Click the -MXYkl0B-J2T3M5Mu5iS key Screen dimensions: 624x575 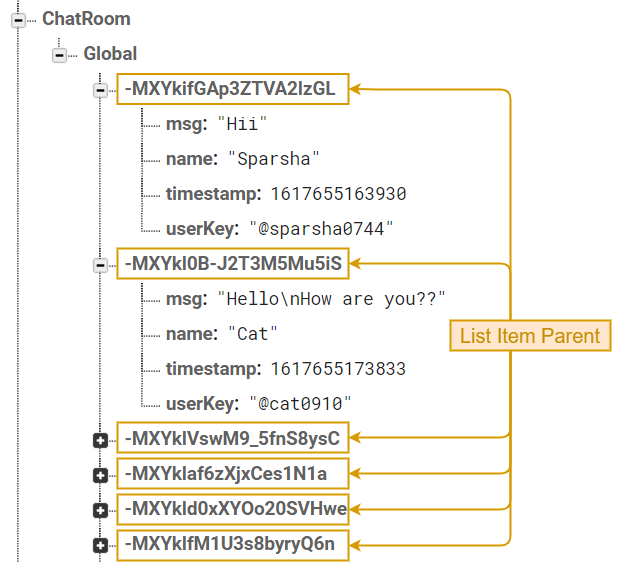pyautogui.click(x=233, y=264)
